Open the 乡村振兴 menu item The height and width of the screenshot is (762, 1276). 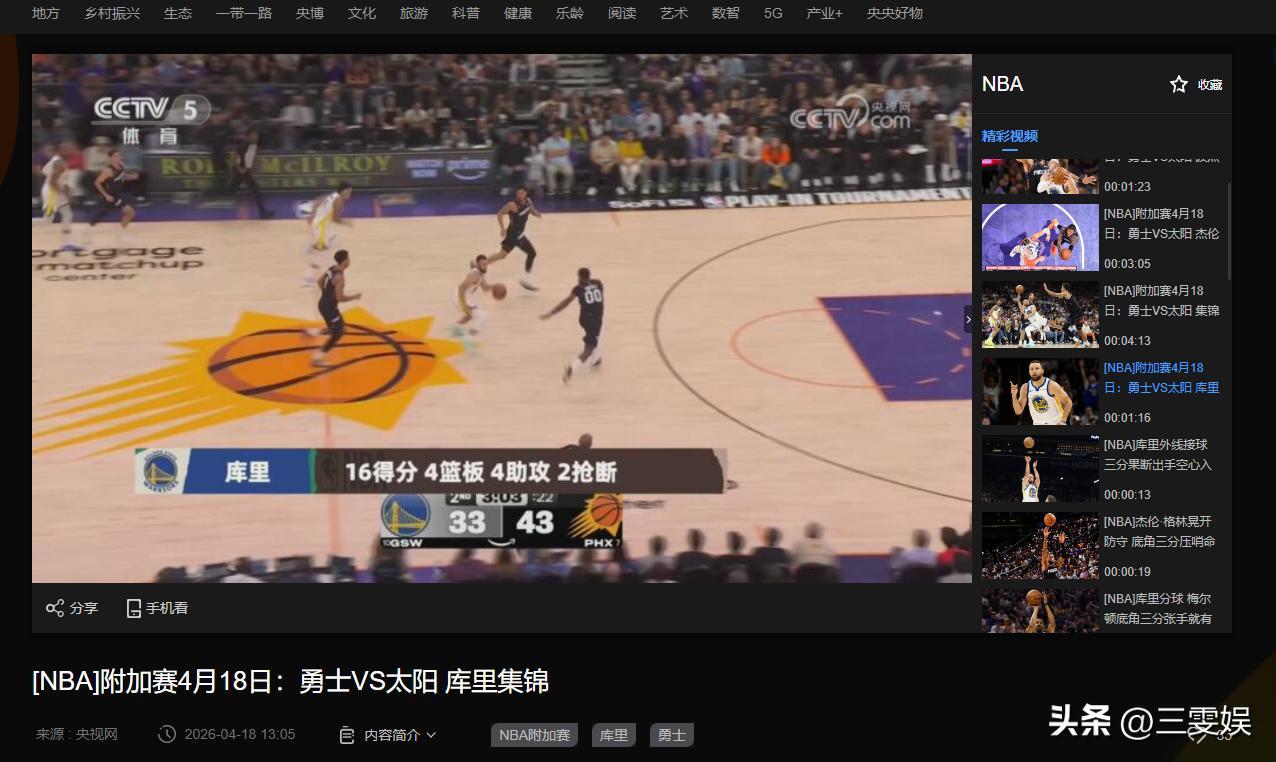point(112,13)
